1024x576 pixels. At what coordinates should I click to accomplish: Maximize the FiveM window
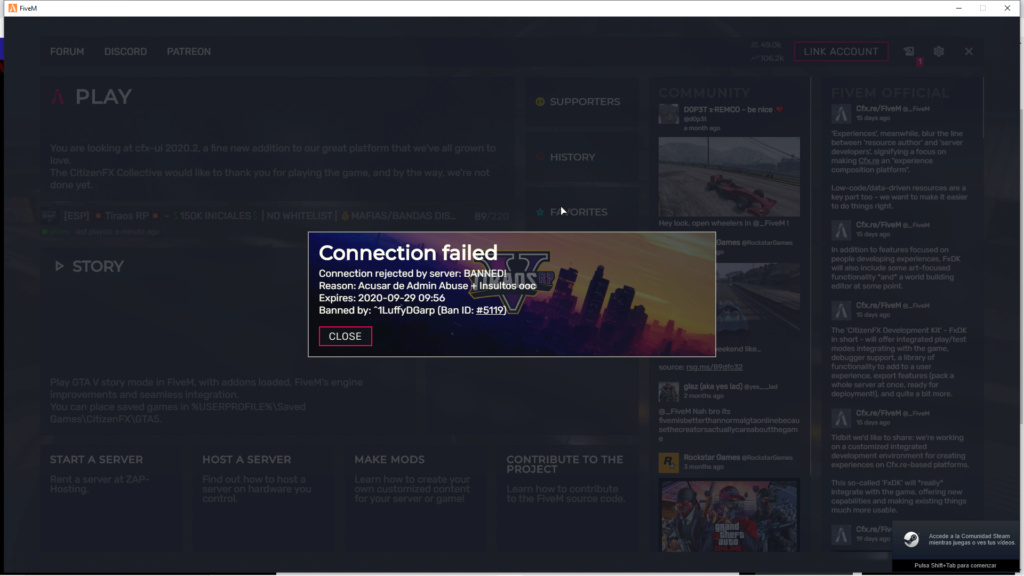(x=983, y=8)
